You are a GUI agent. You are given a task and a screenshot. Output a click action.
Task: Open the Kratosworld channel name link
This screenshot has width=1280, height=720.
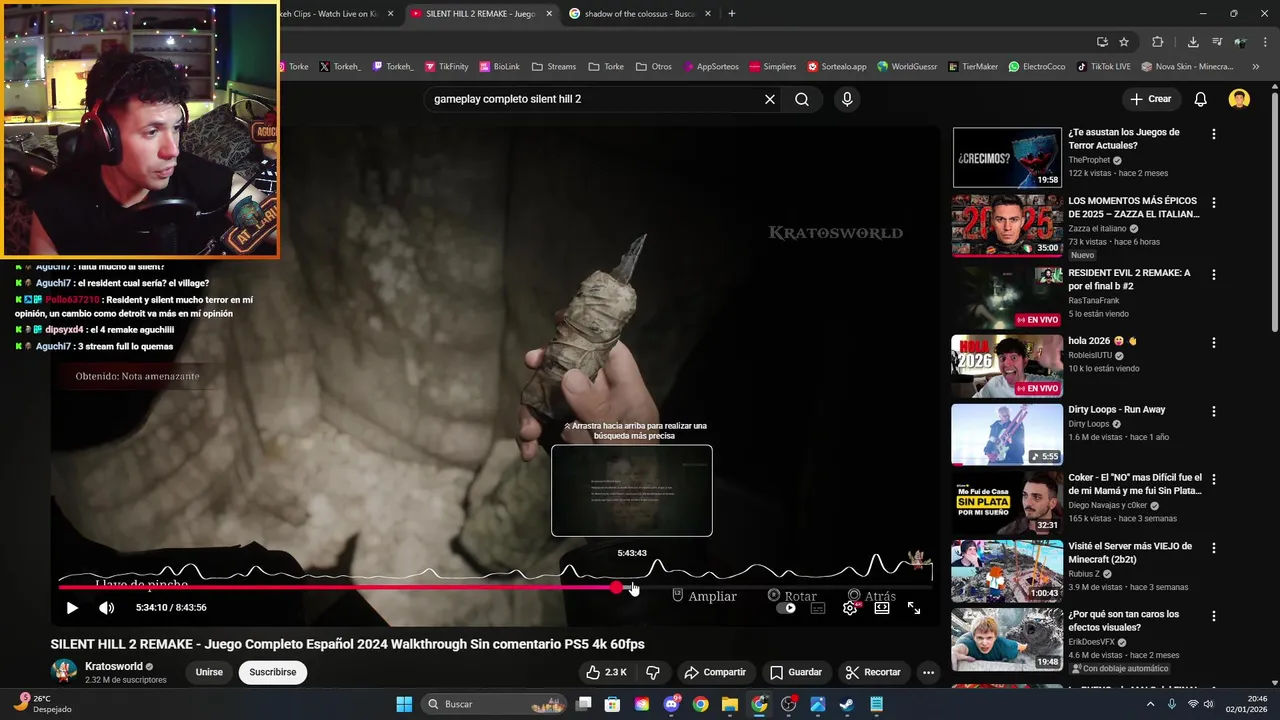114,666
